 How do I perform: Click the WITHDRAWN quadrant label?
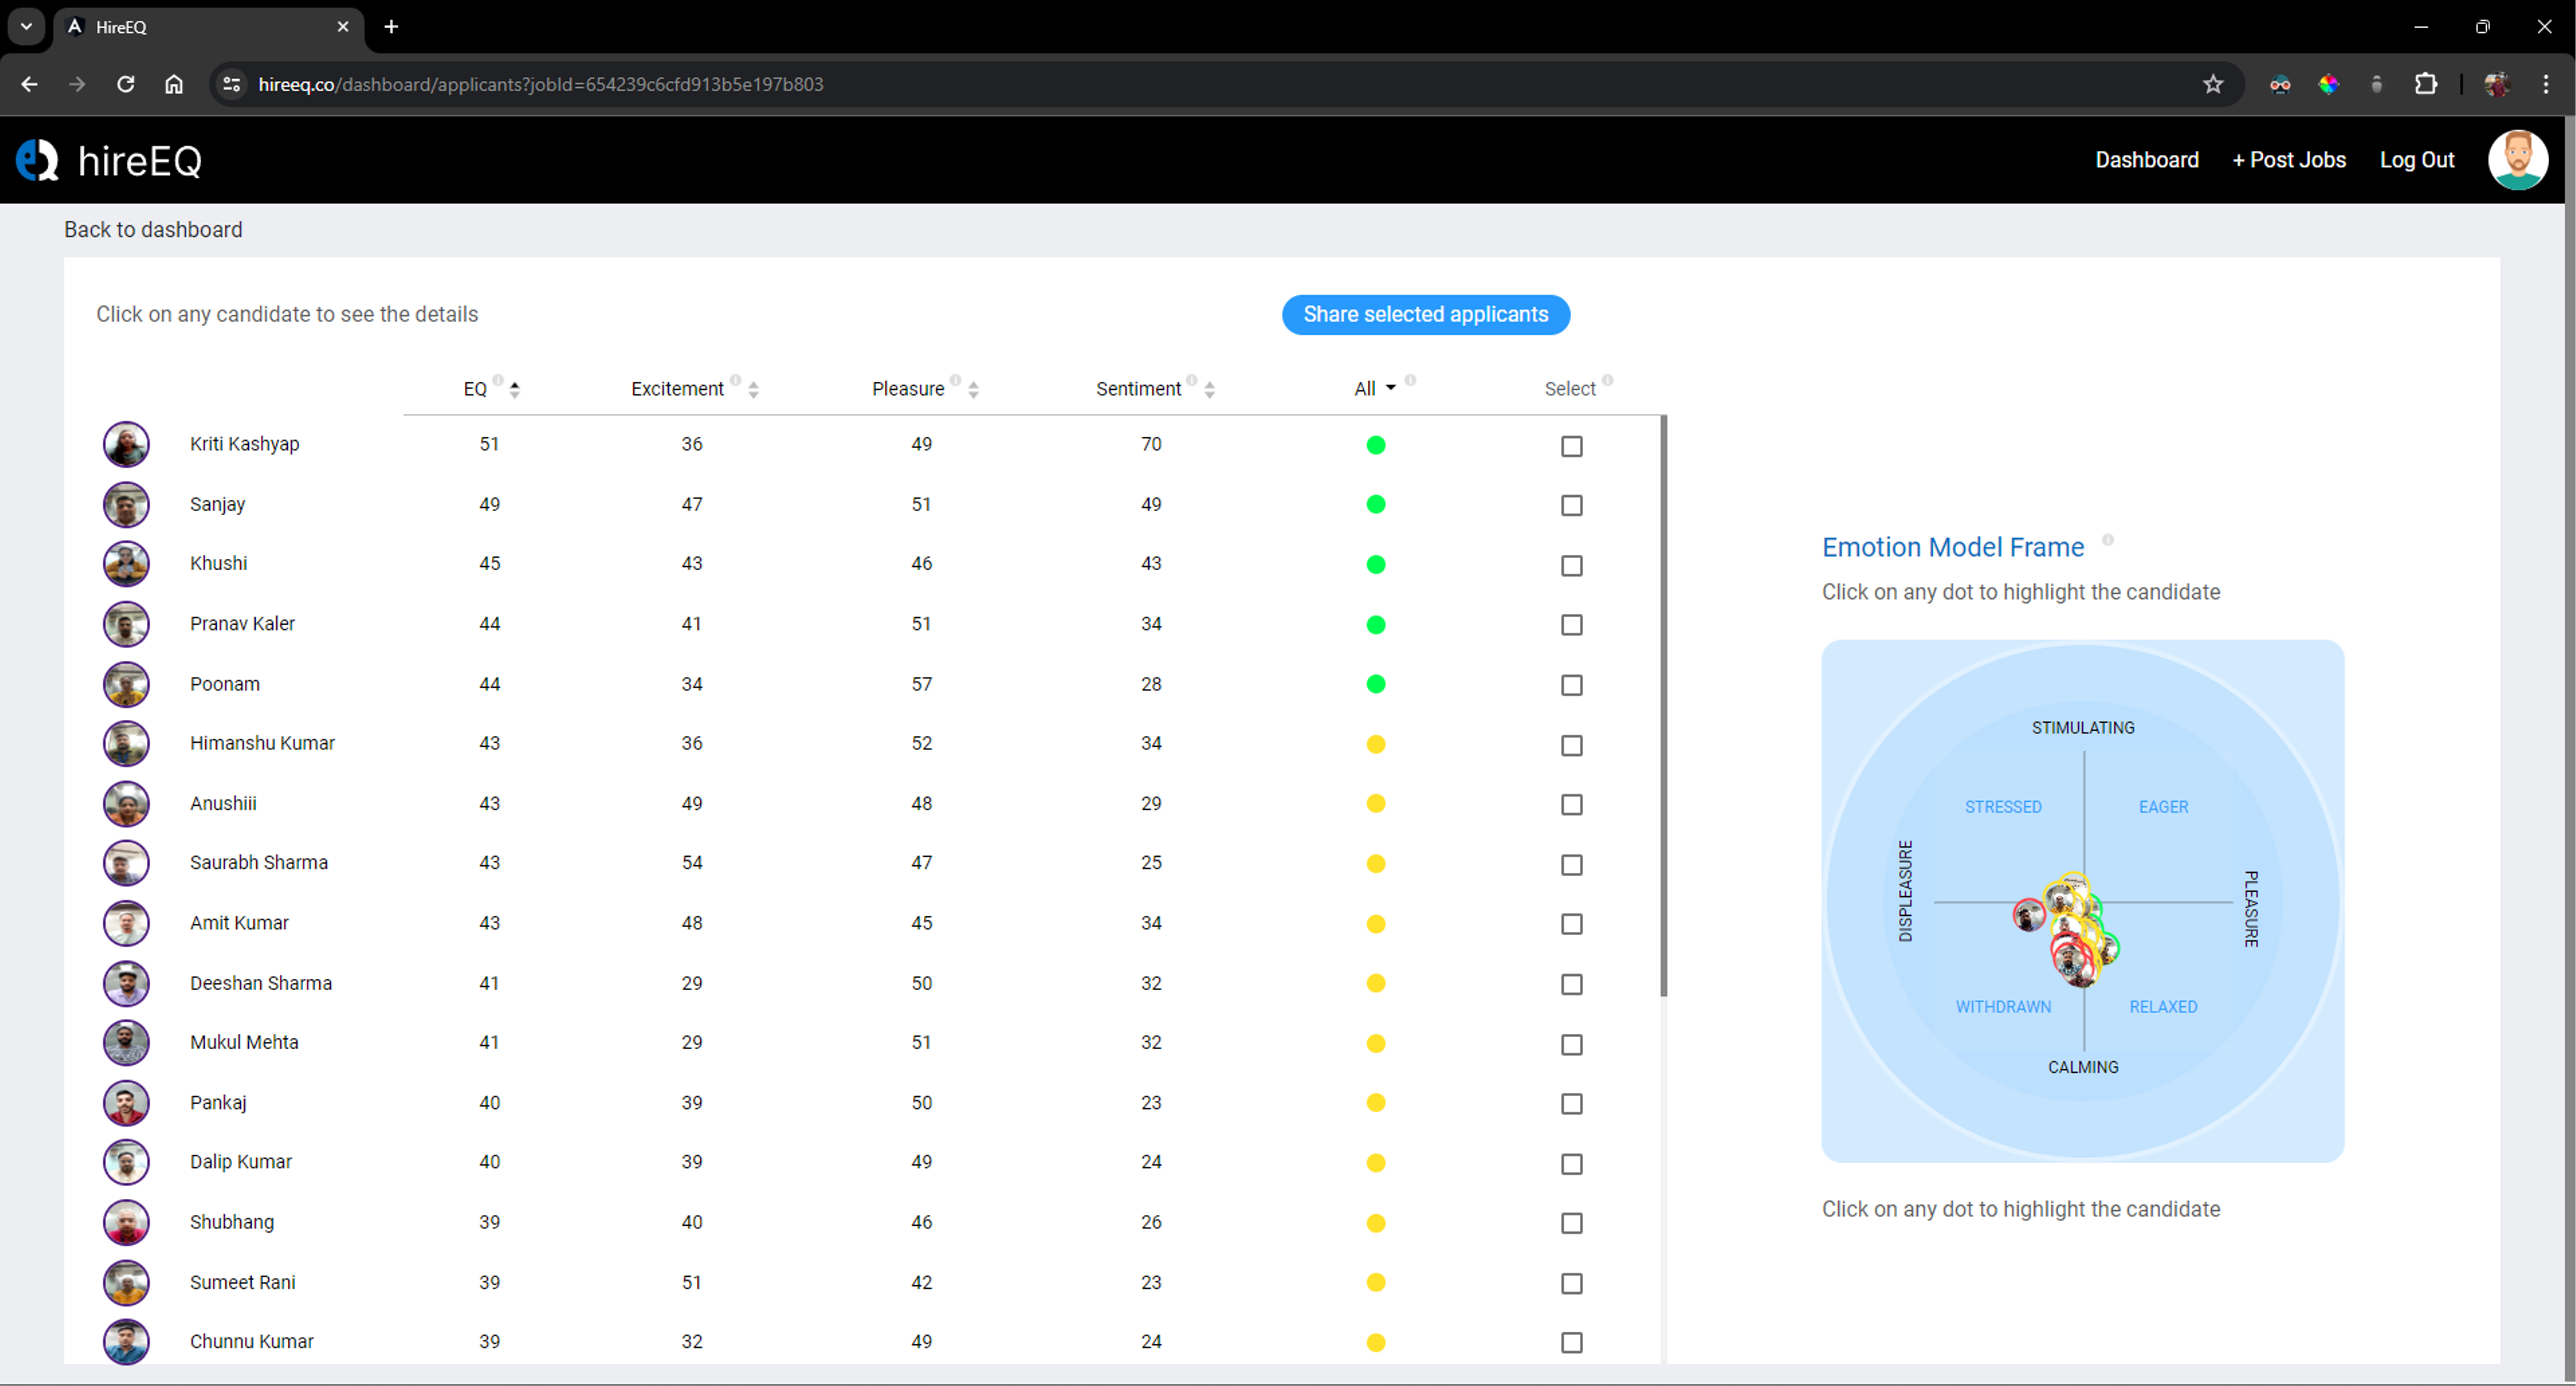2003,1007
